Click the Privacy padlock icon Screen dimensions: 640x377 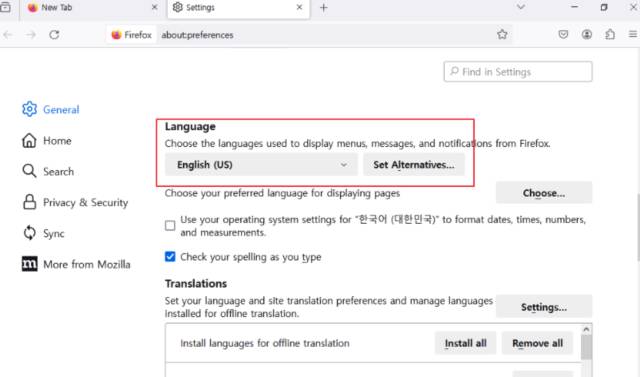29,202
